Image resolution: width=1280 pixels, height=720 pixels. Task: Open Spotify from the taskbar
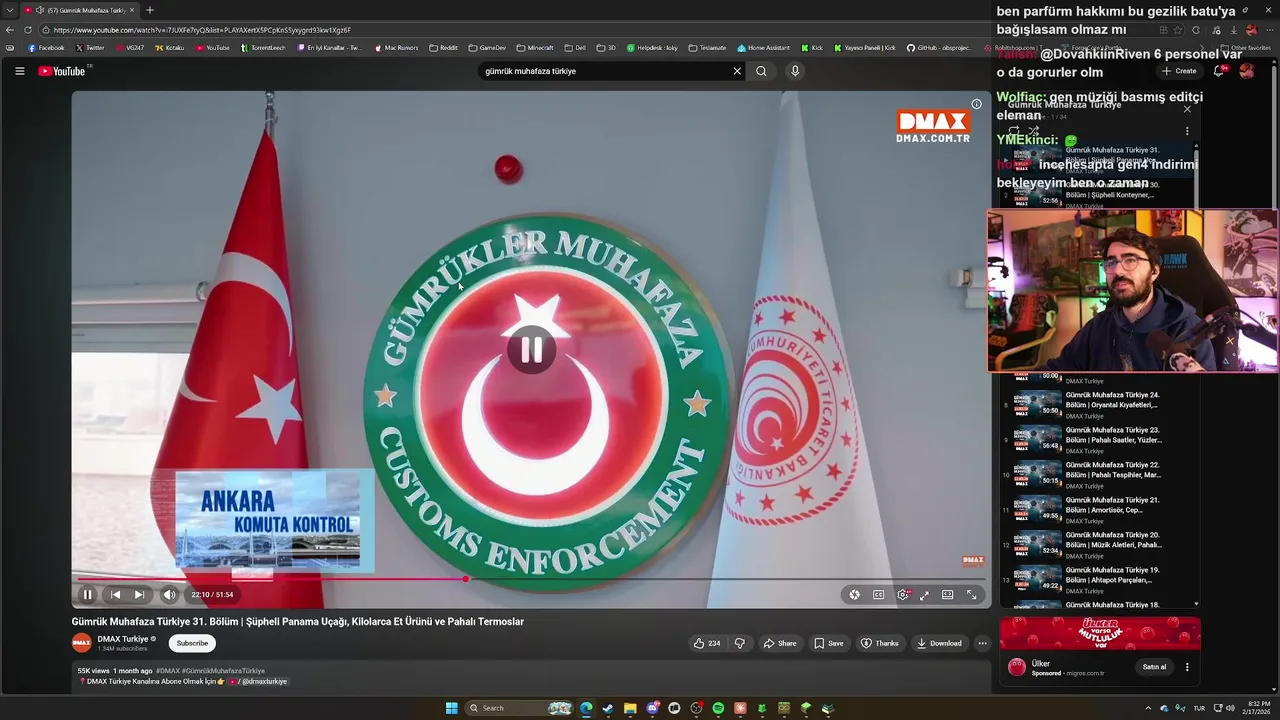point(718,708)
